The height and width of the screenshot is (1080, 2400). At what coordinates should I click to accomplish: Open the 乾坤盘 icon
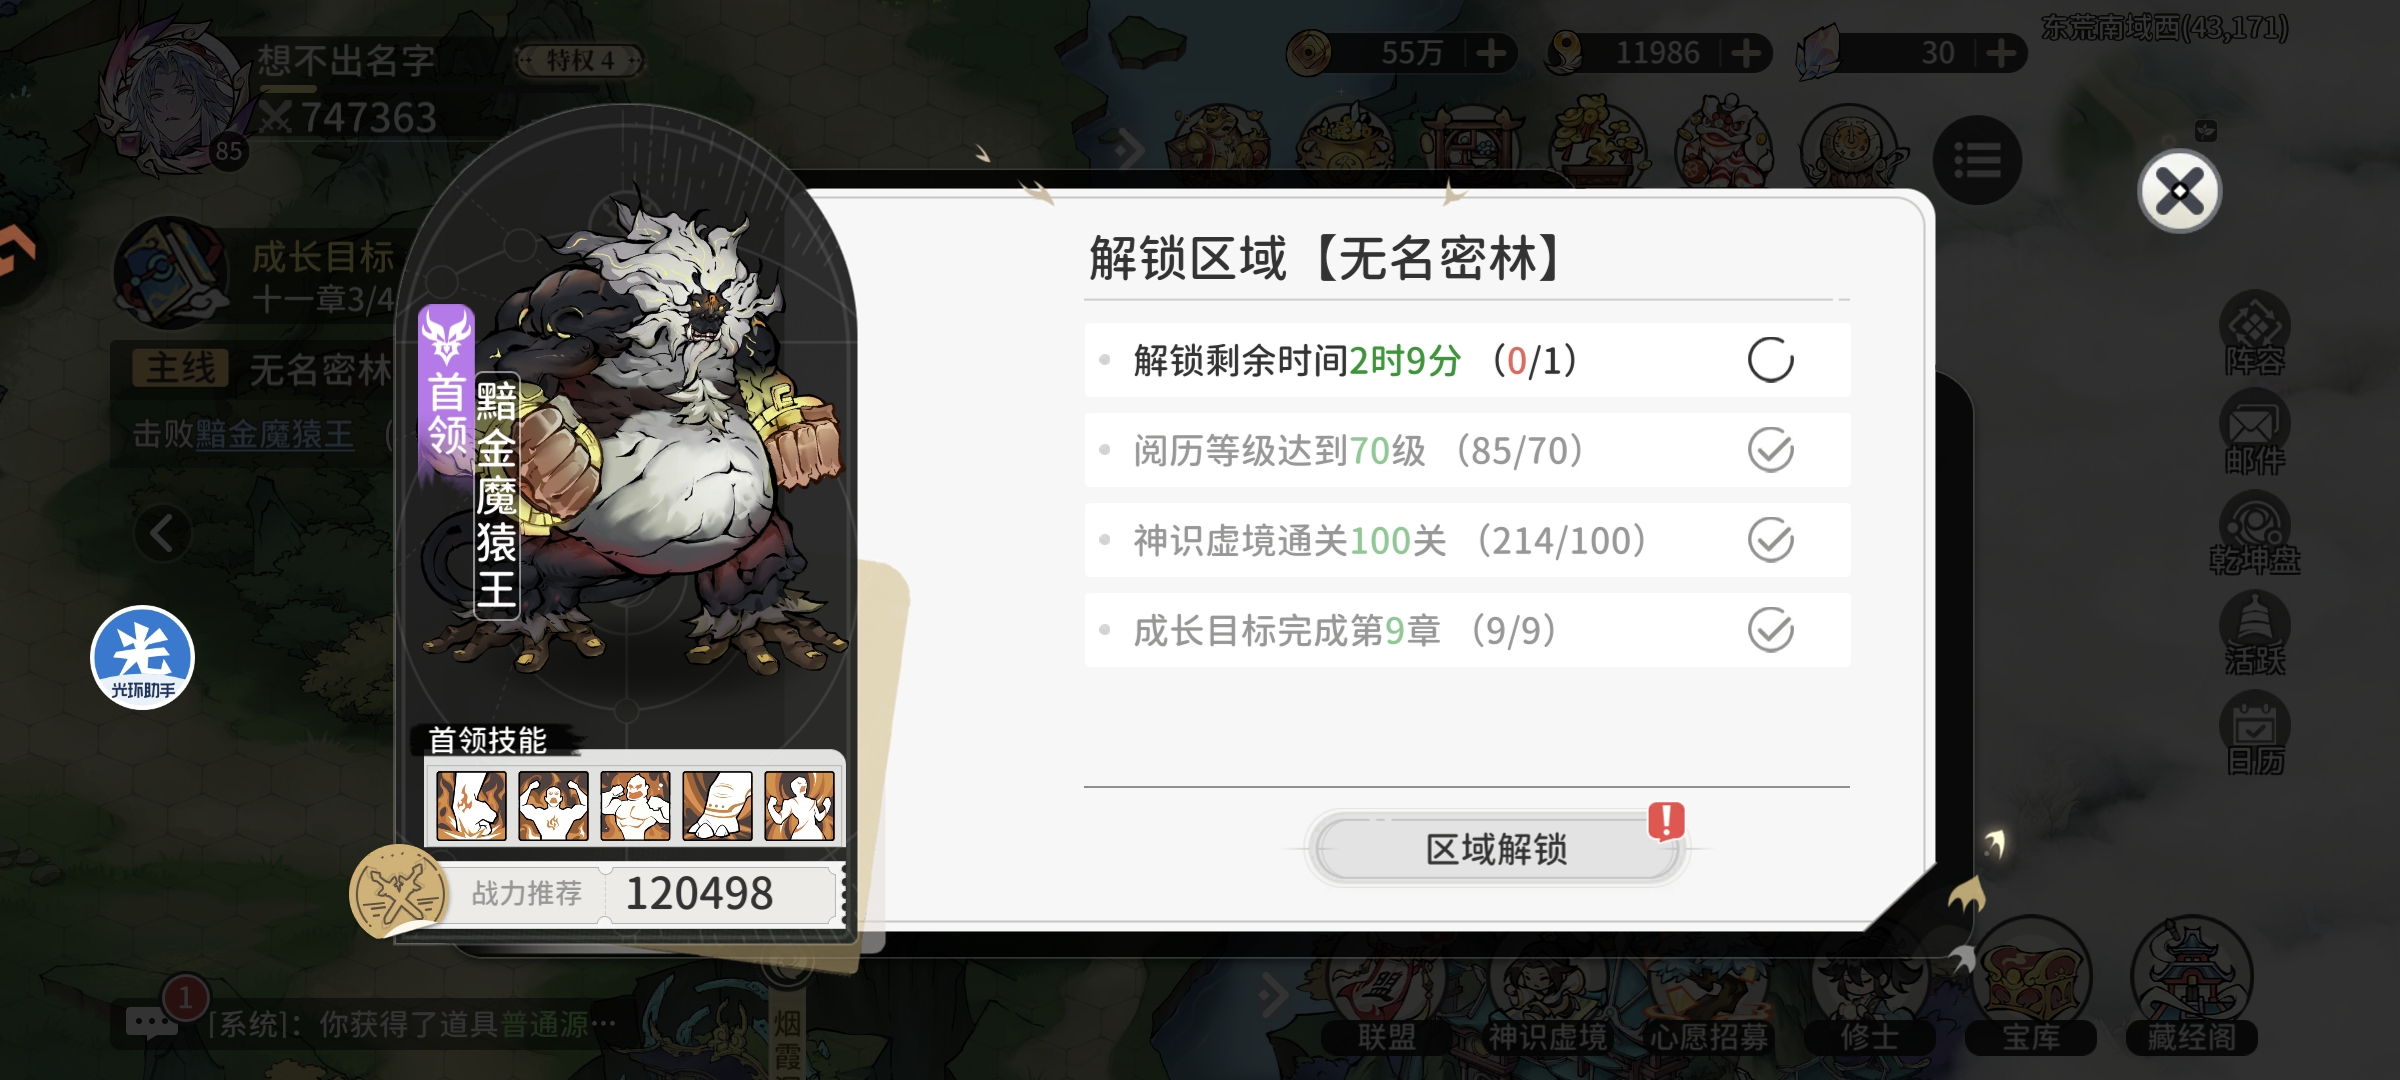2254,535
